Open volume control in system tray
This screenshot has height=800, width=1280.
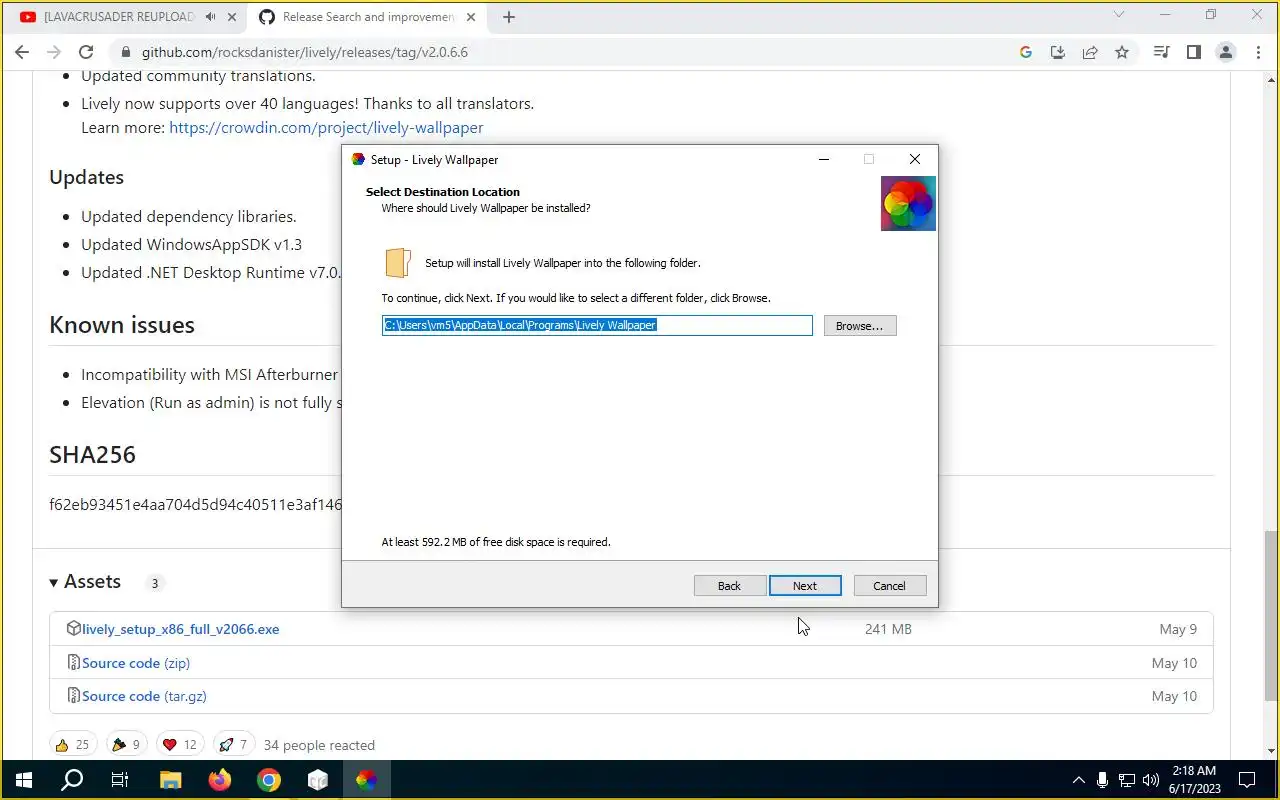1151,780
